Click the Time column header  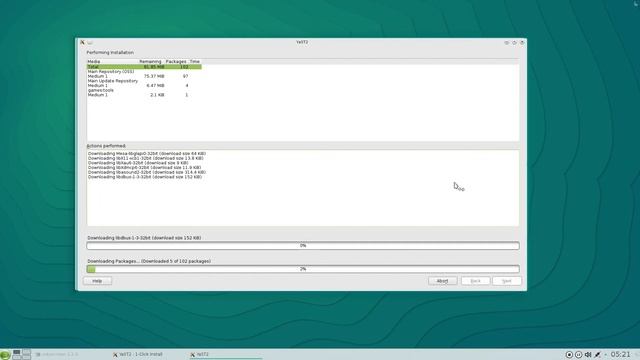tap(195, 61)
